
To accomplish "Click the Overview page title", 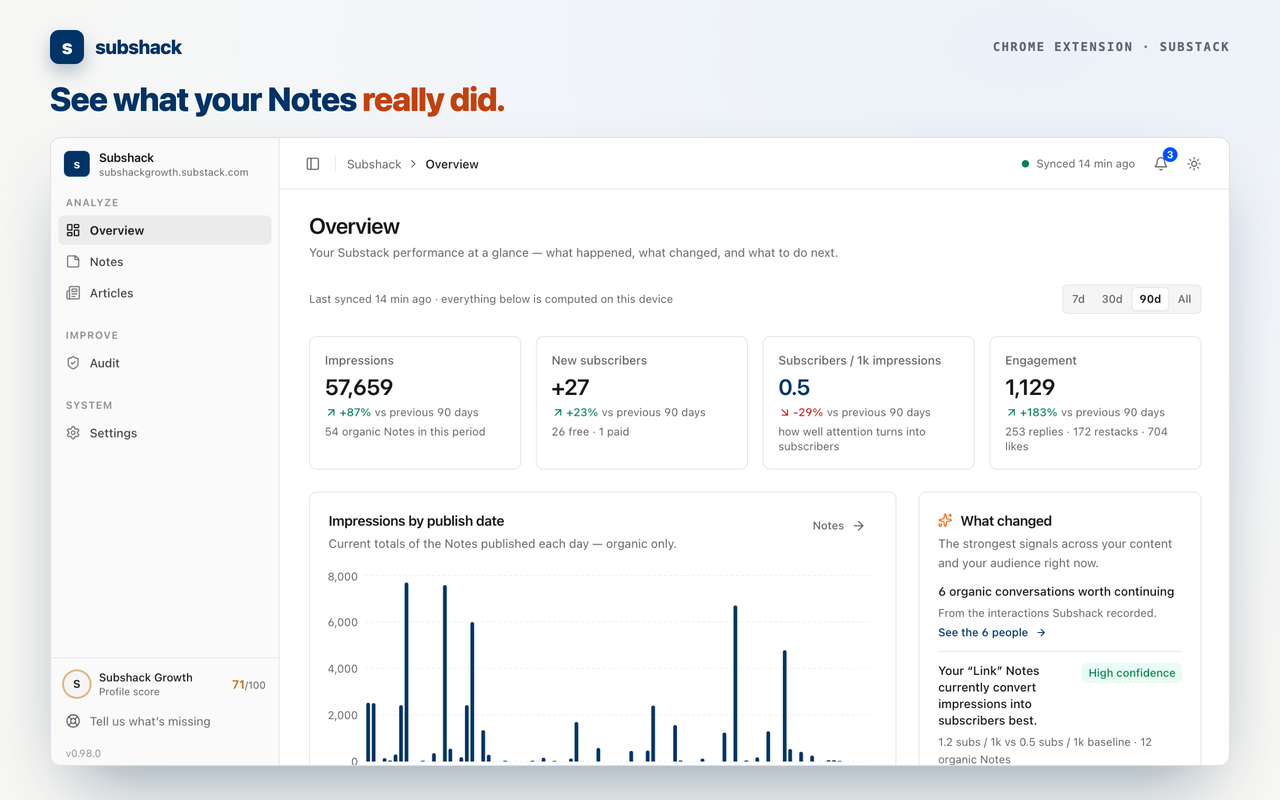I will (354, 227).
